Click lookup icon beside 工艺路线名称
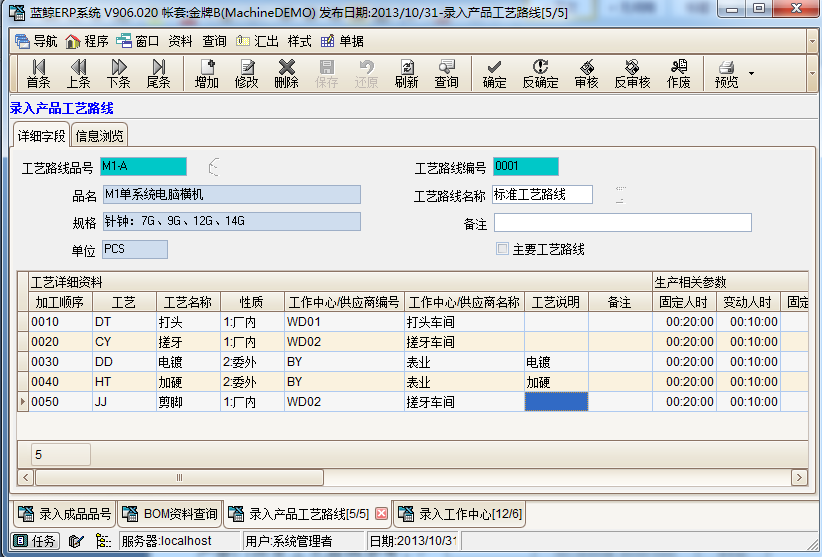The height and width of the screenshot is (557, 822). pos(621,194)
